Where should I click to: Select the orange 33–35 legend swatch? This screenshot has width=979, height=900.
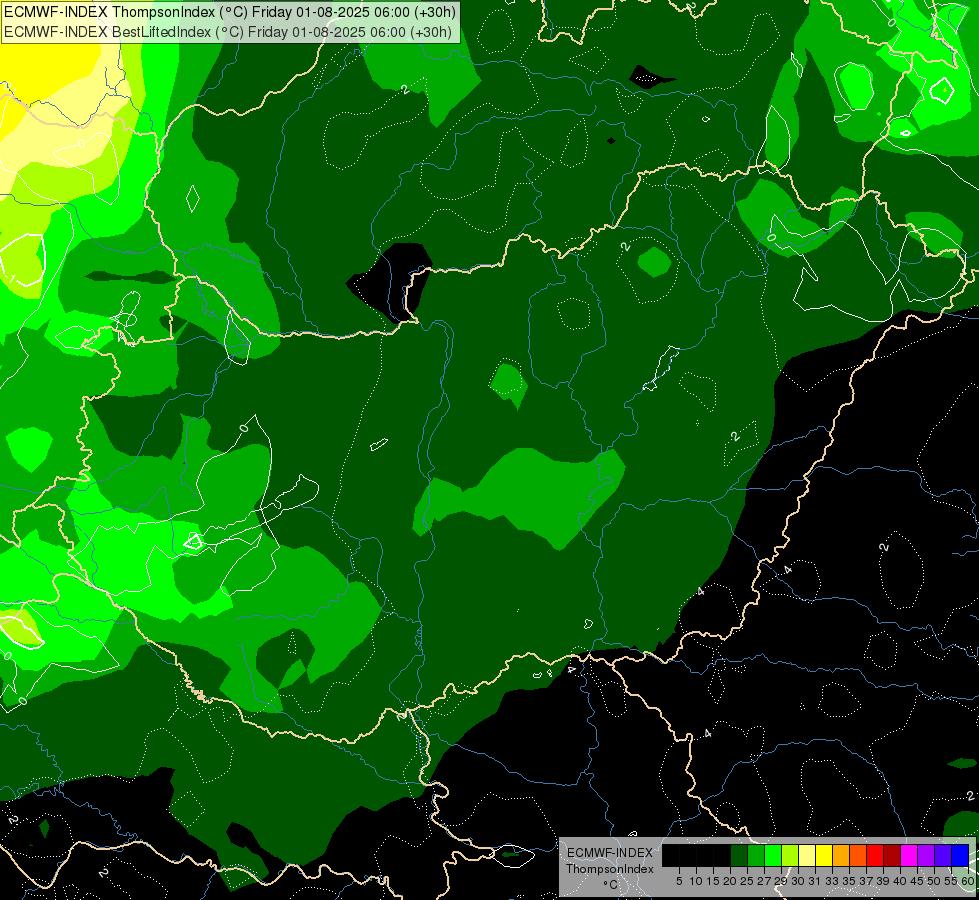point(841,855)
